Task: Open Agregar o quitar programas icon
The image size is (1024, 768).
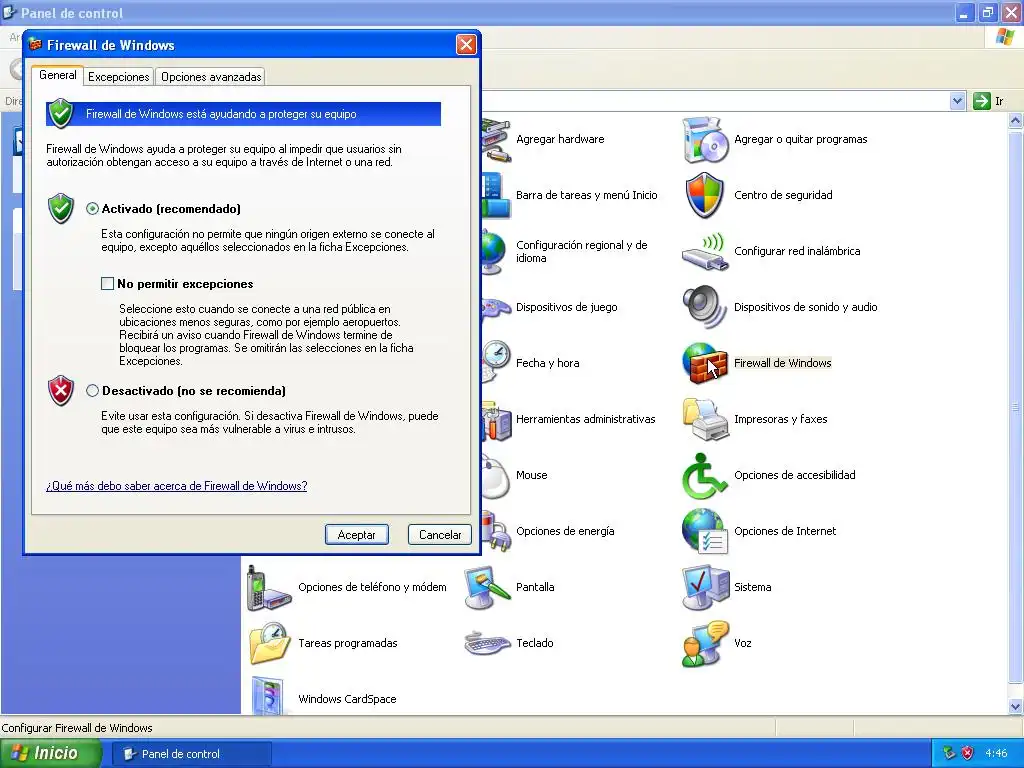Action: tap(705, 139)
